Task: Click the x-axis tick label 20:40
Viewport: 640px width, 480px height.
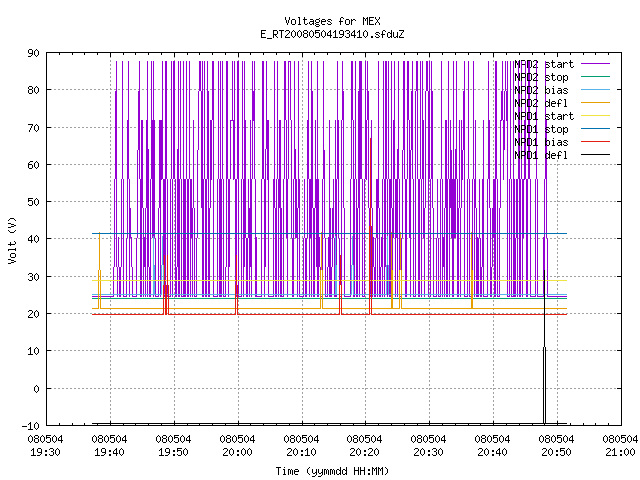Action: point(493,452)
